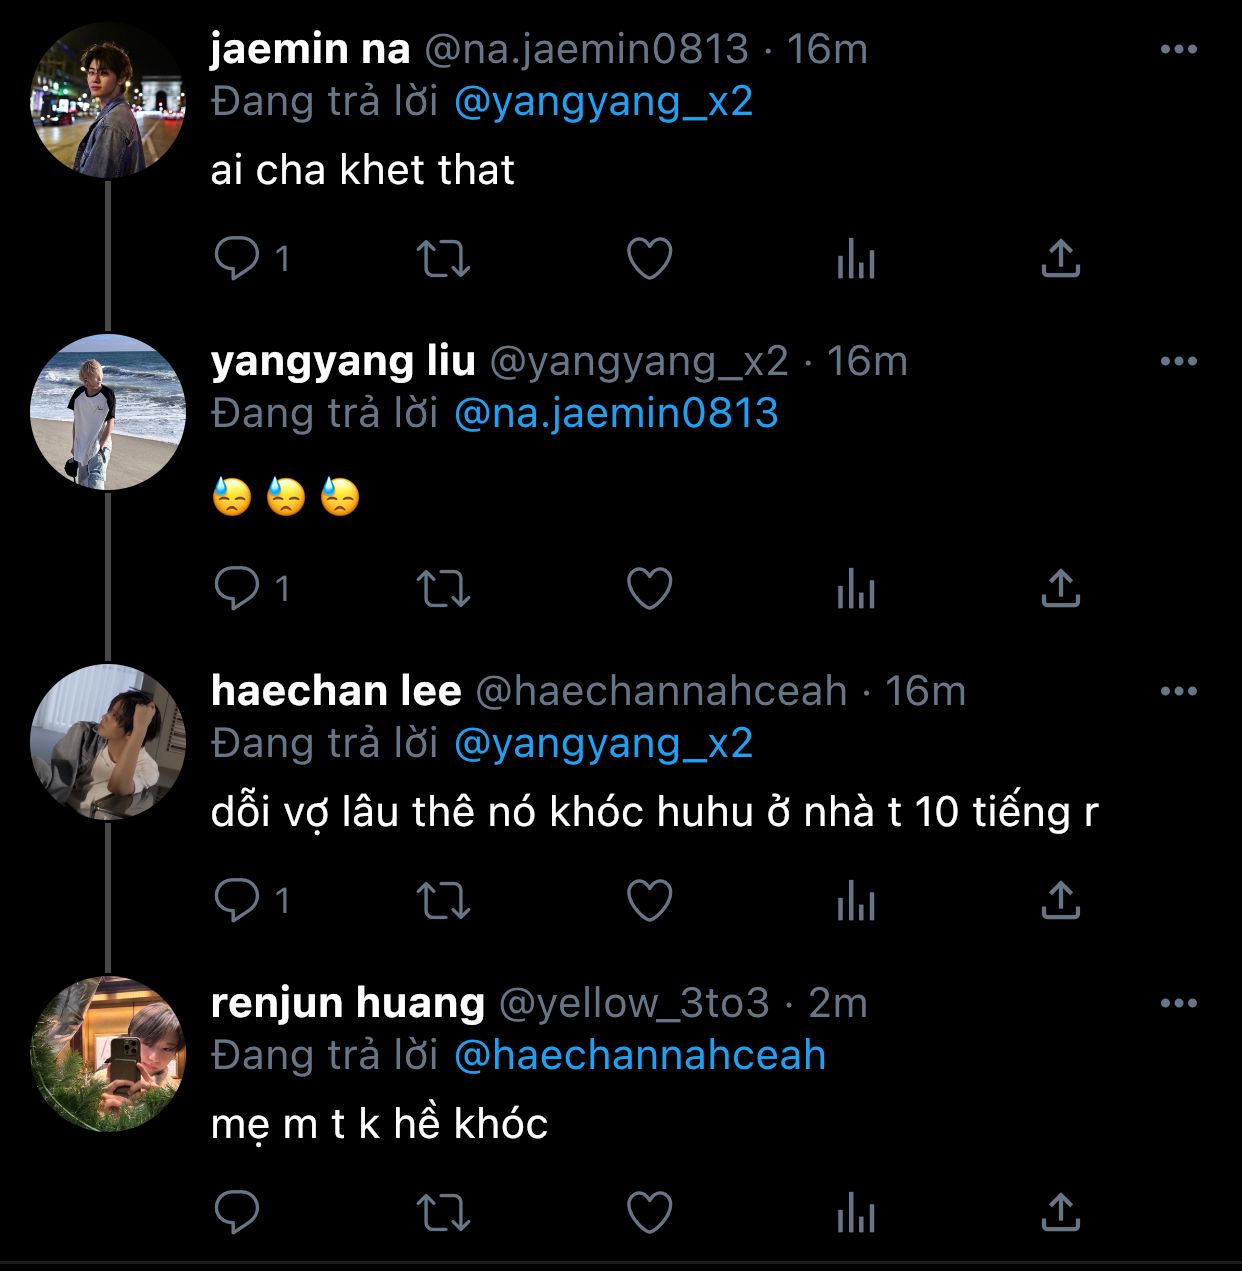The width and height of the screenshot is (1242, 1271).
Task: Reply to haechan lee's tweet
Action: 238,901
